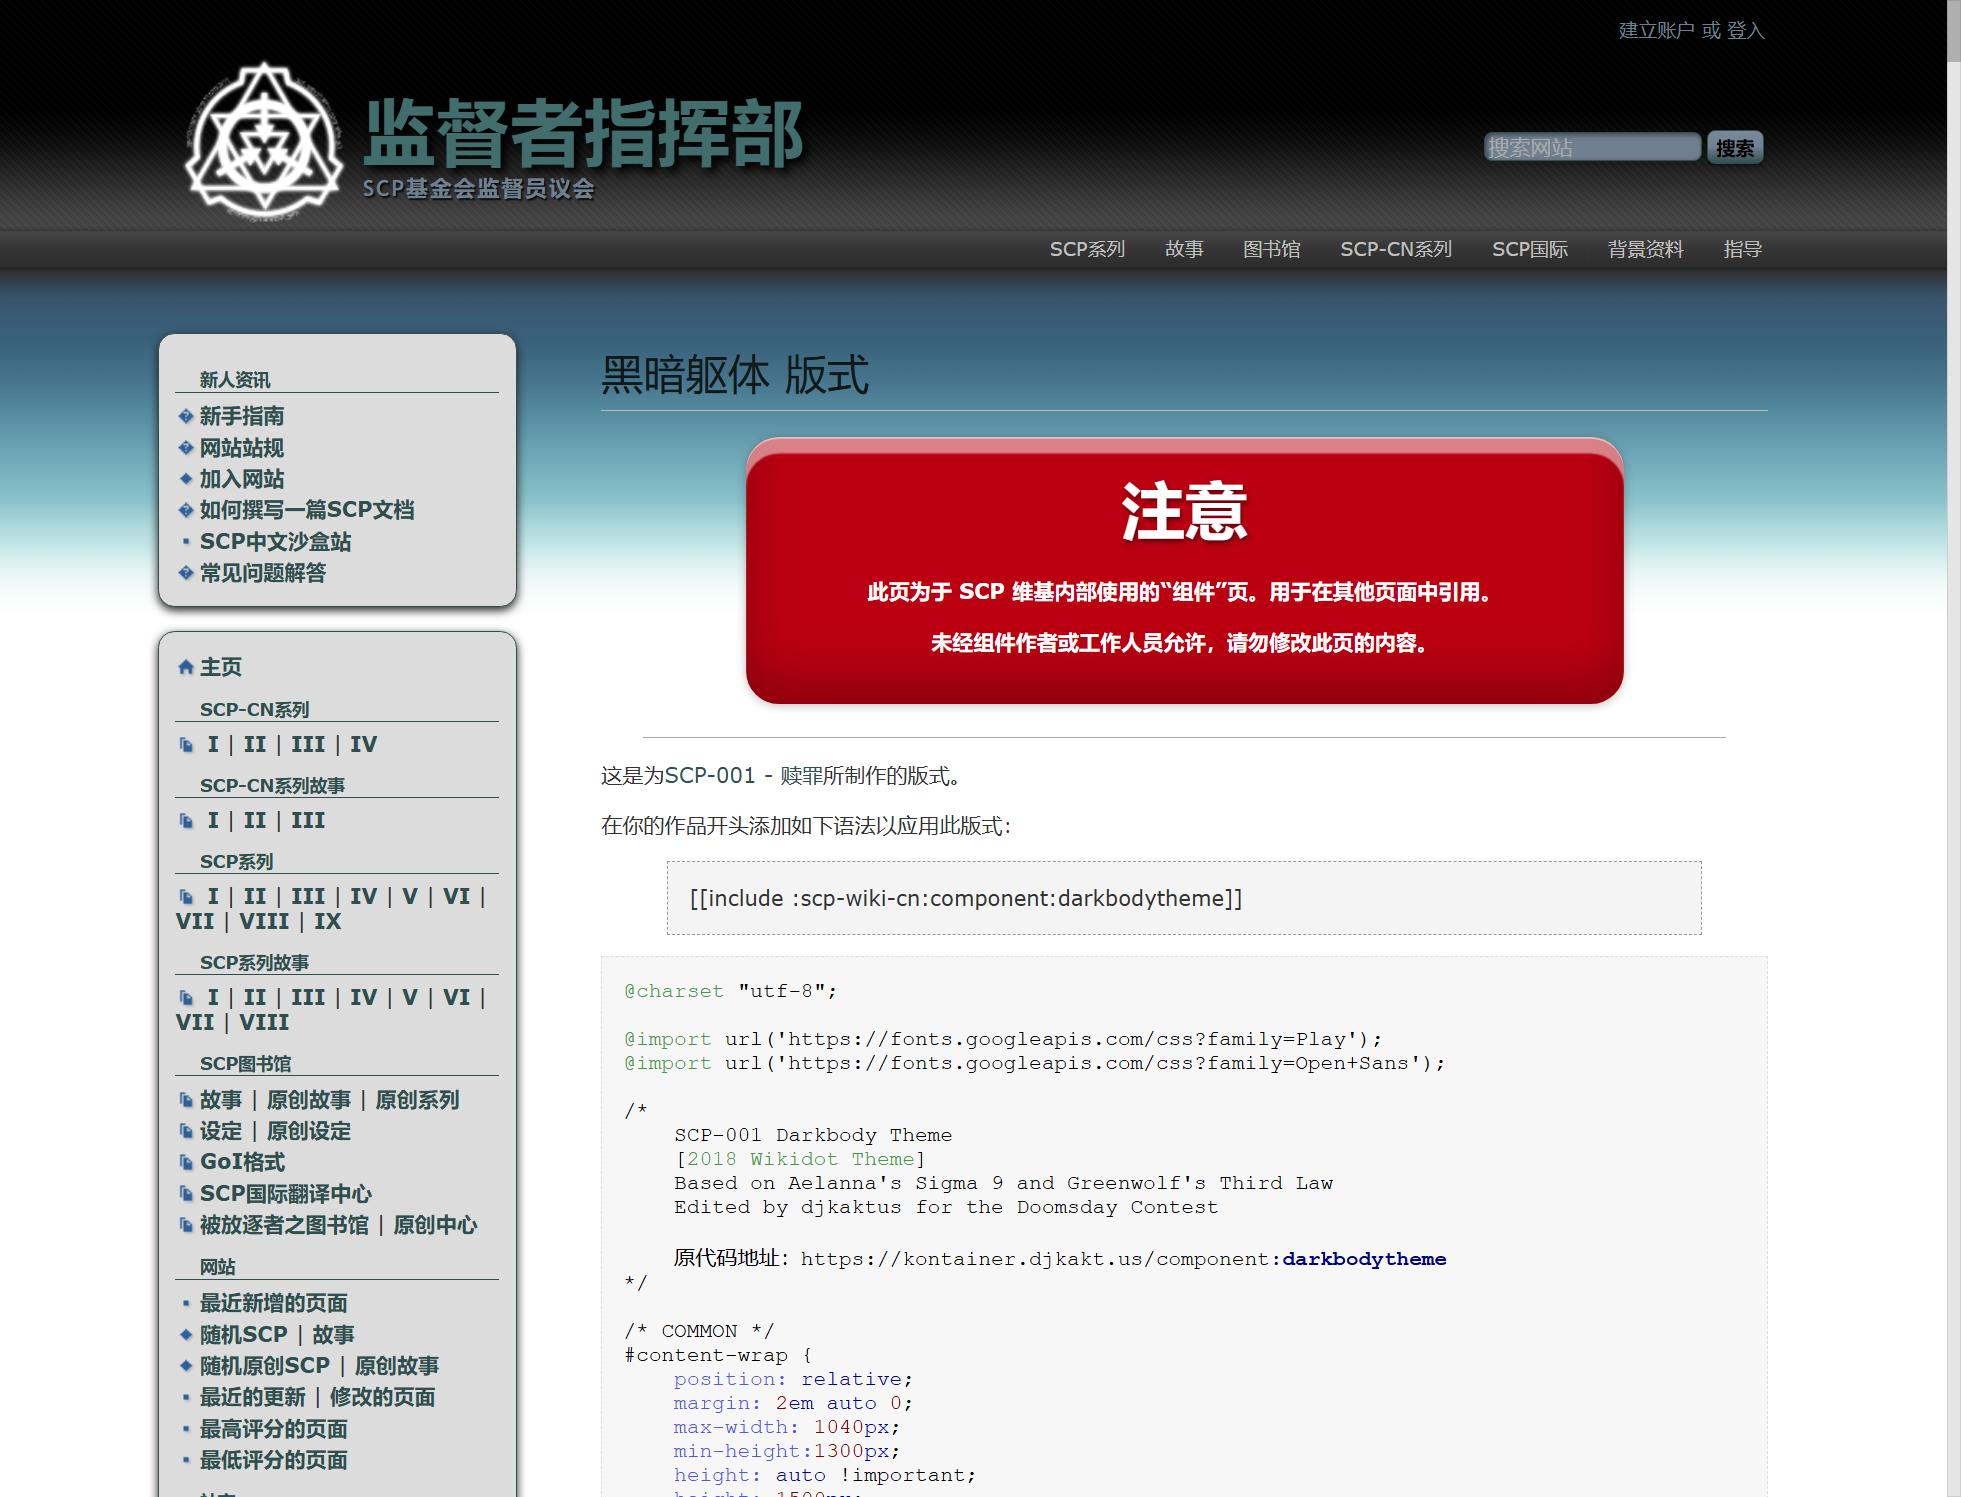1961x1497 pixels.
Task: Open the SCP-CN系列 top navigation menu
Action: click(1395, 249)
